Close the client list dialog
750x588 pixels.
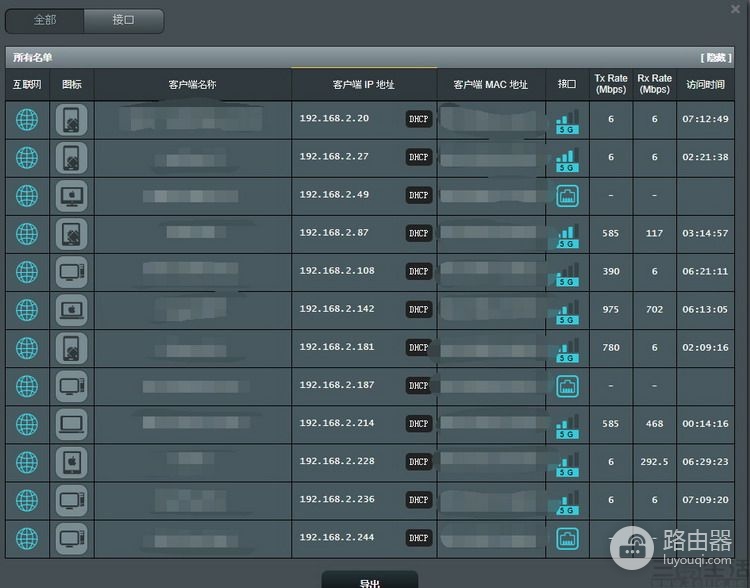735,9
